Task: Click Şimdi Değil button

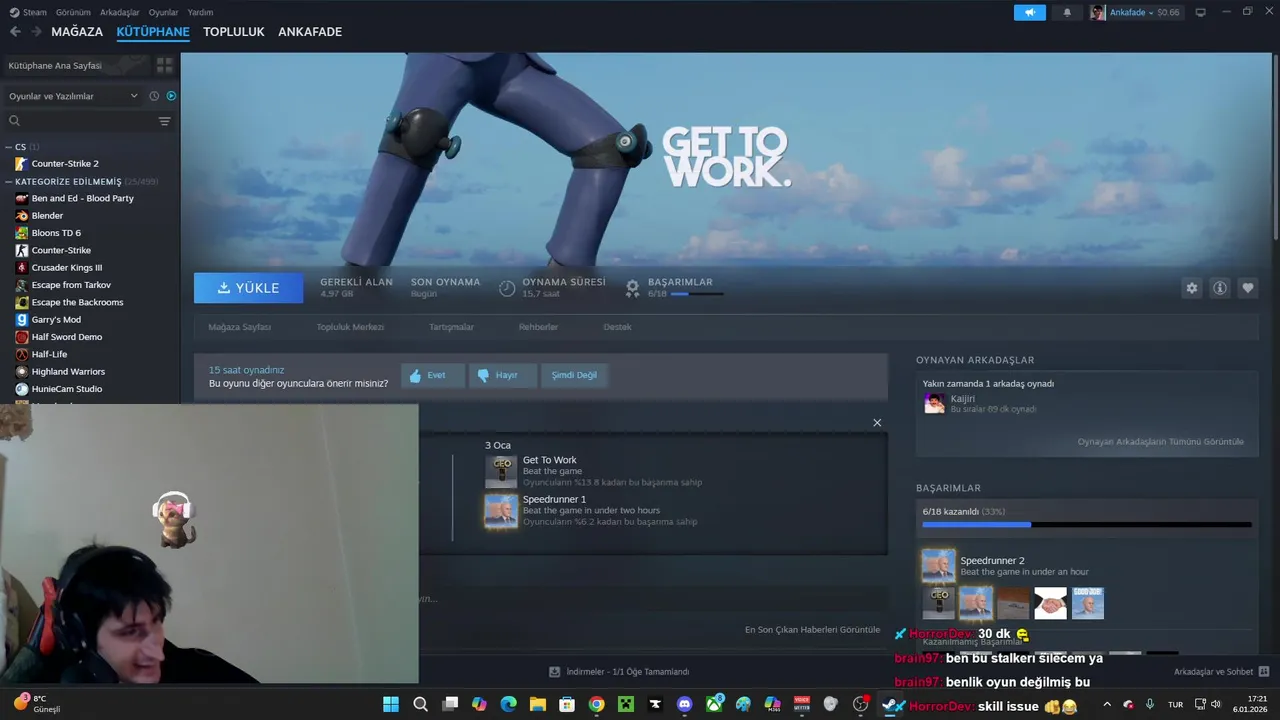Action: tap(574, 375)
